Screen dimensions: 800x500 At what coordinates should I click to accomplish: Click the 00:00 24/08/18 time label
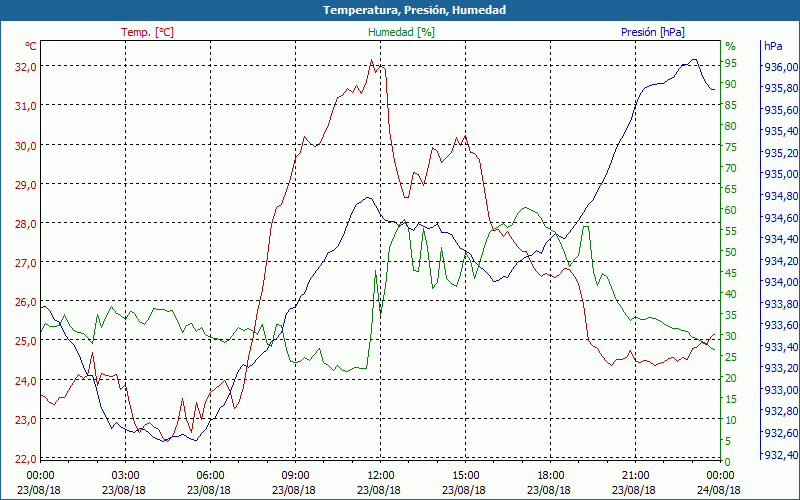point(720,483)
